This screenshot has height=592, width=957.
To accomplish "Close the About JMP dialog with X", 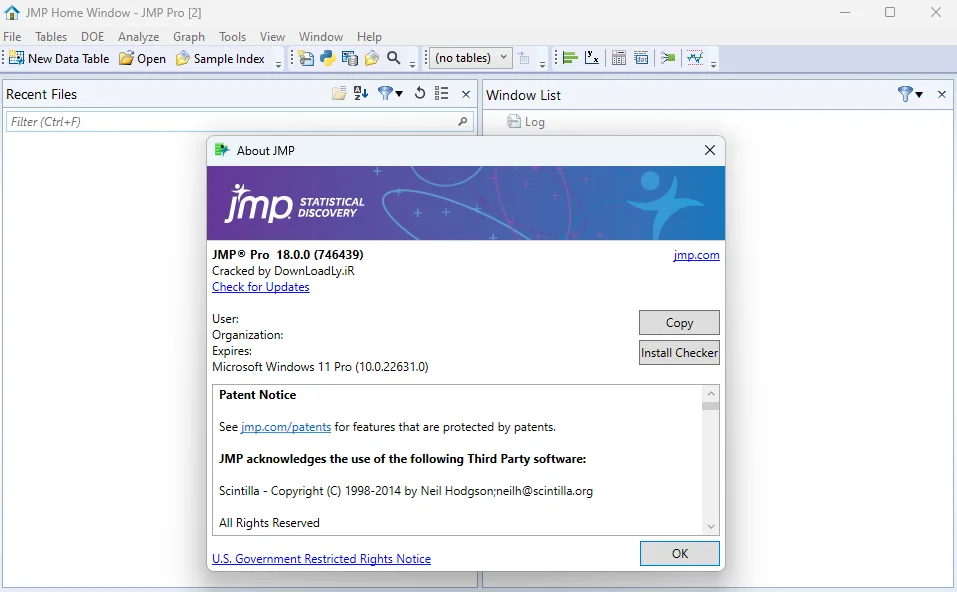I will pos(710,150).
